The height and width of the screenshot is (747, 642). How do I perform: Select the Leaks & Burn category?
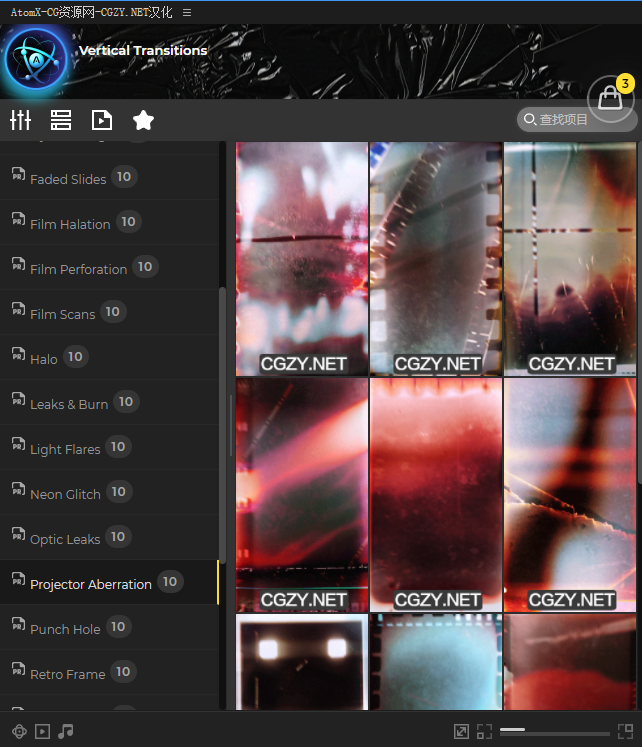click(x=110, y=403)
